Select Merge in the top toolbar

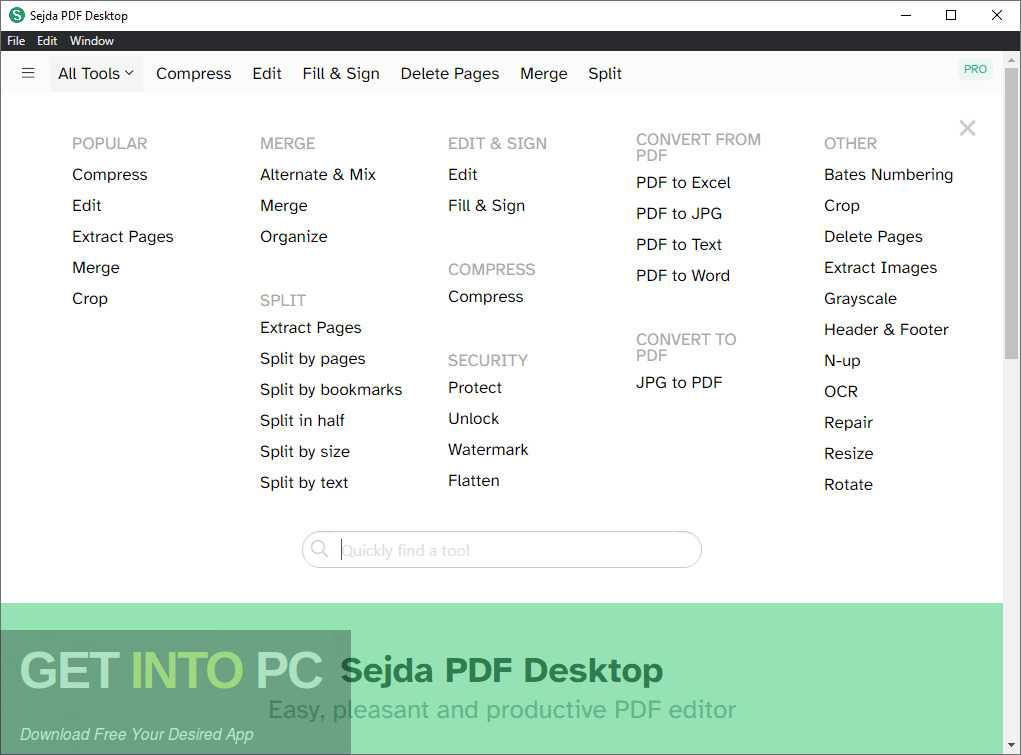544,74
